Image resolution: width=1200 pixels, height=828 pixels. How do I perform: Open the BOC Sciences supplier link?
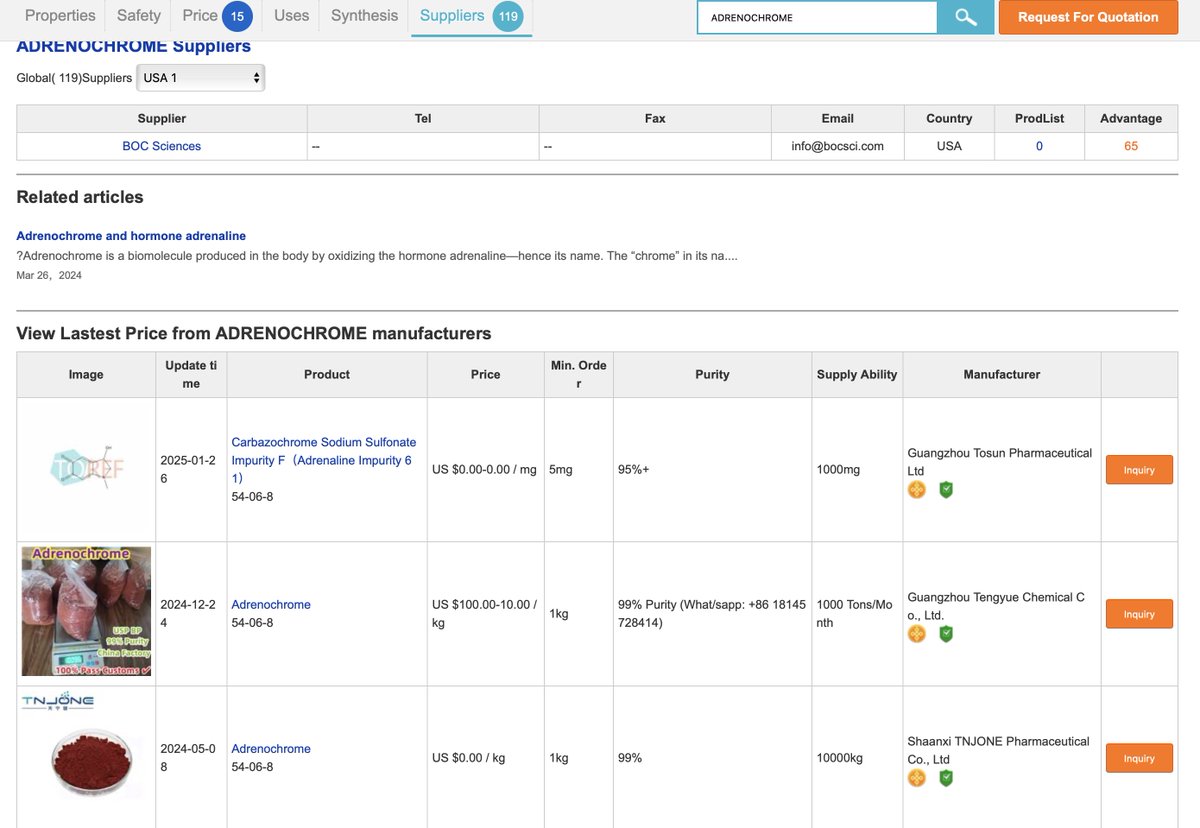pyautogui.click(x=162, y=146)
